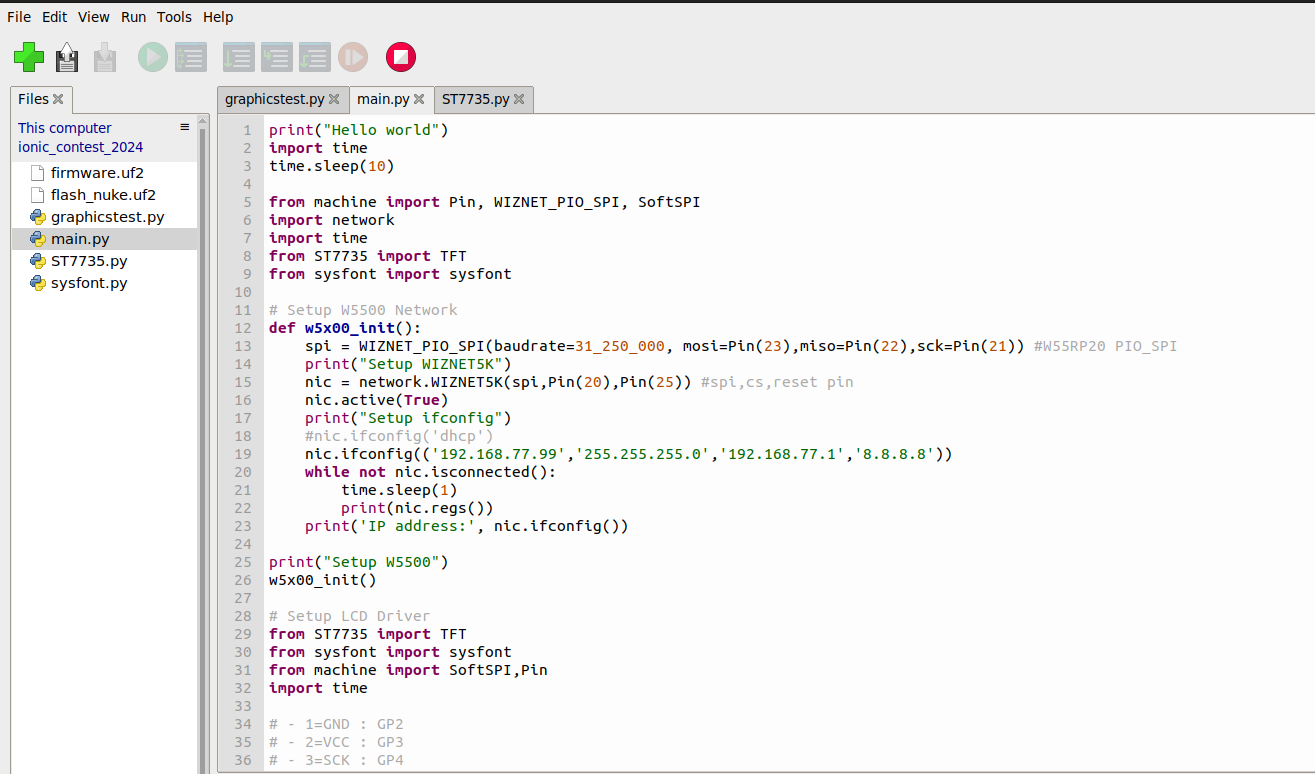1315x774 pixels.
Task: Click the Resume debugging icon
Action: click(353, 57)
